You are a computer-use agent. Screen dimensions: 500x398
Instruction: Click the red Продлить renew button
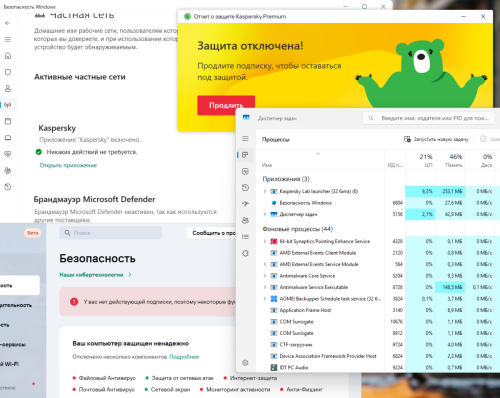[x=226, y=105]
